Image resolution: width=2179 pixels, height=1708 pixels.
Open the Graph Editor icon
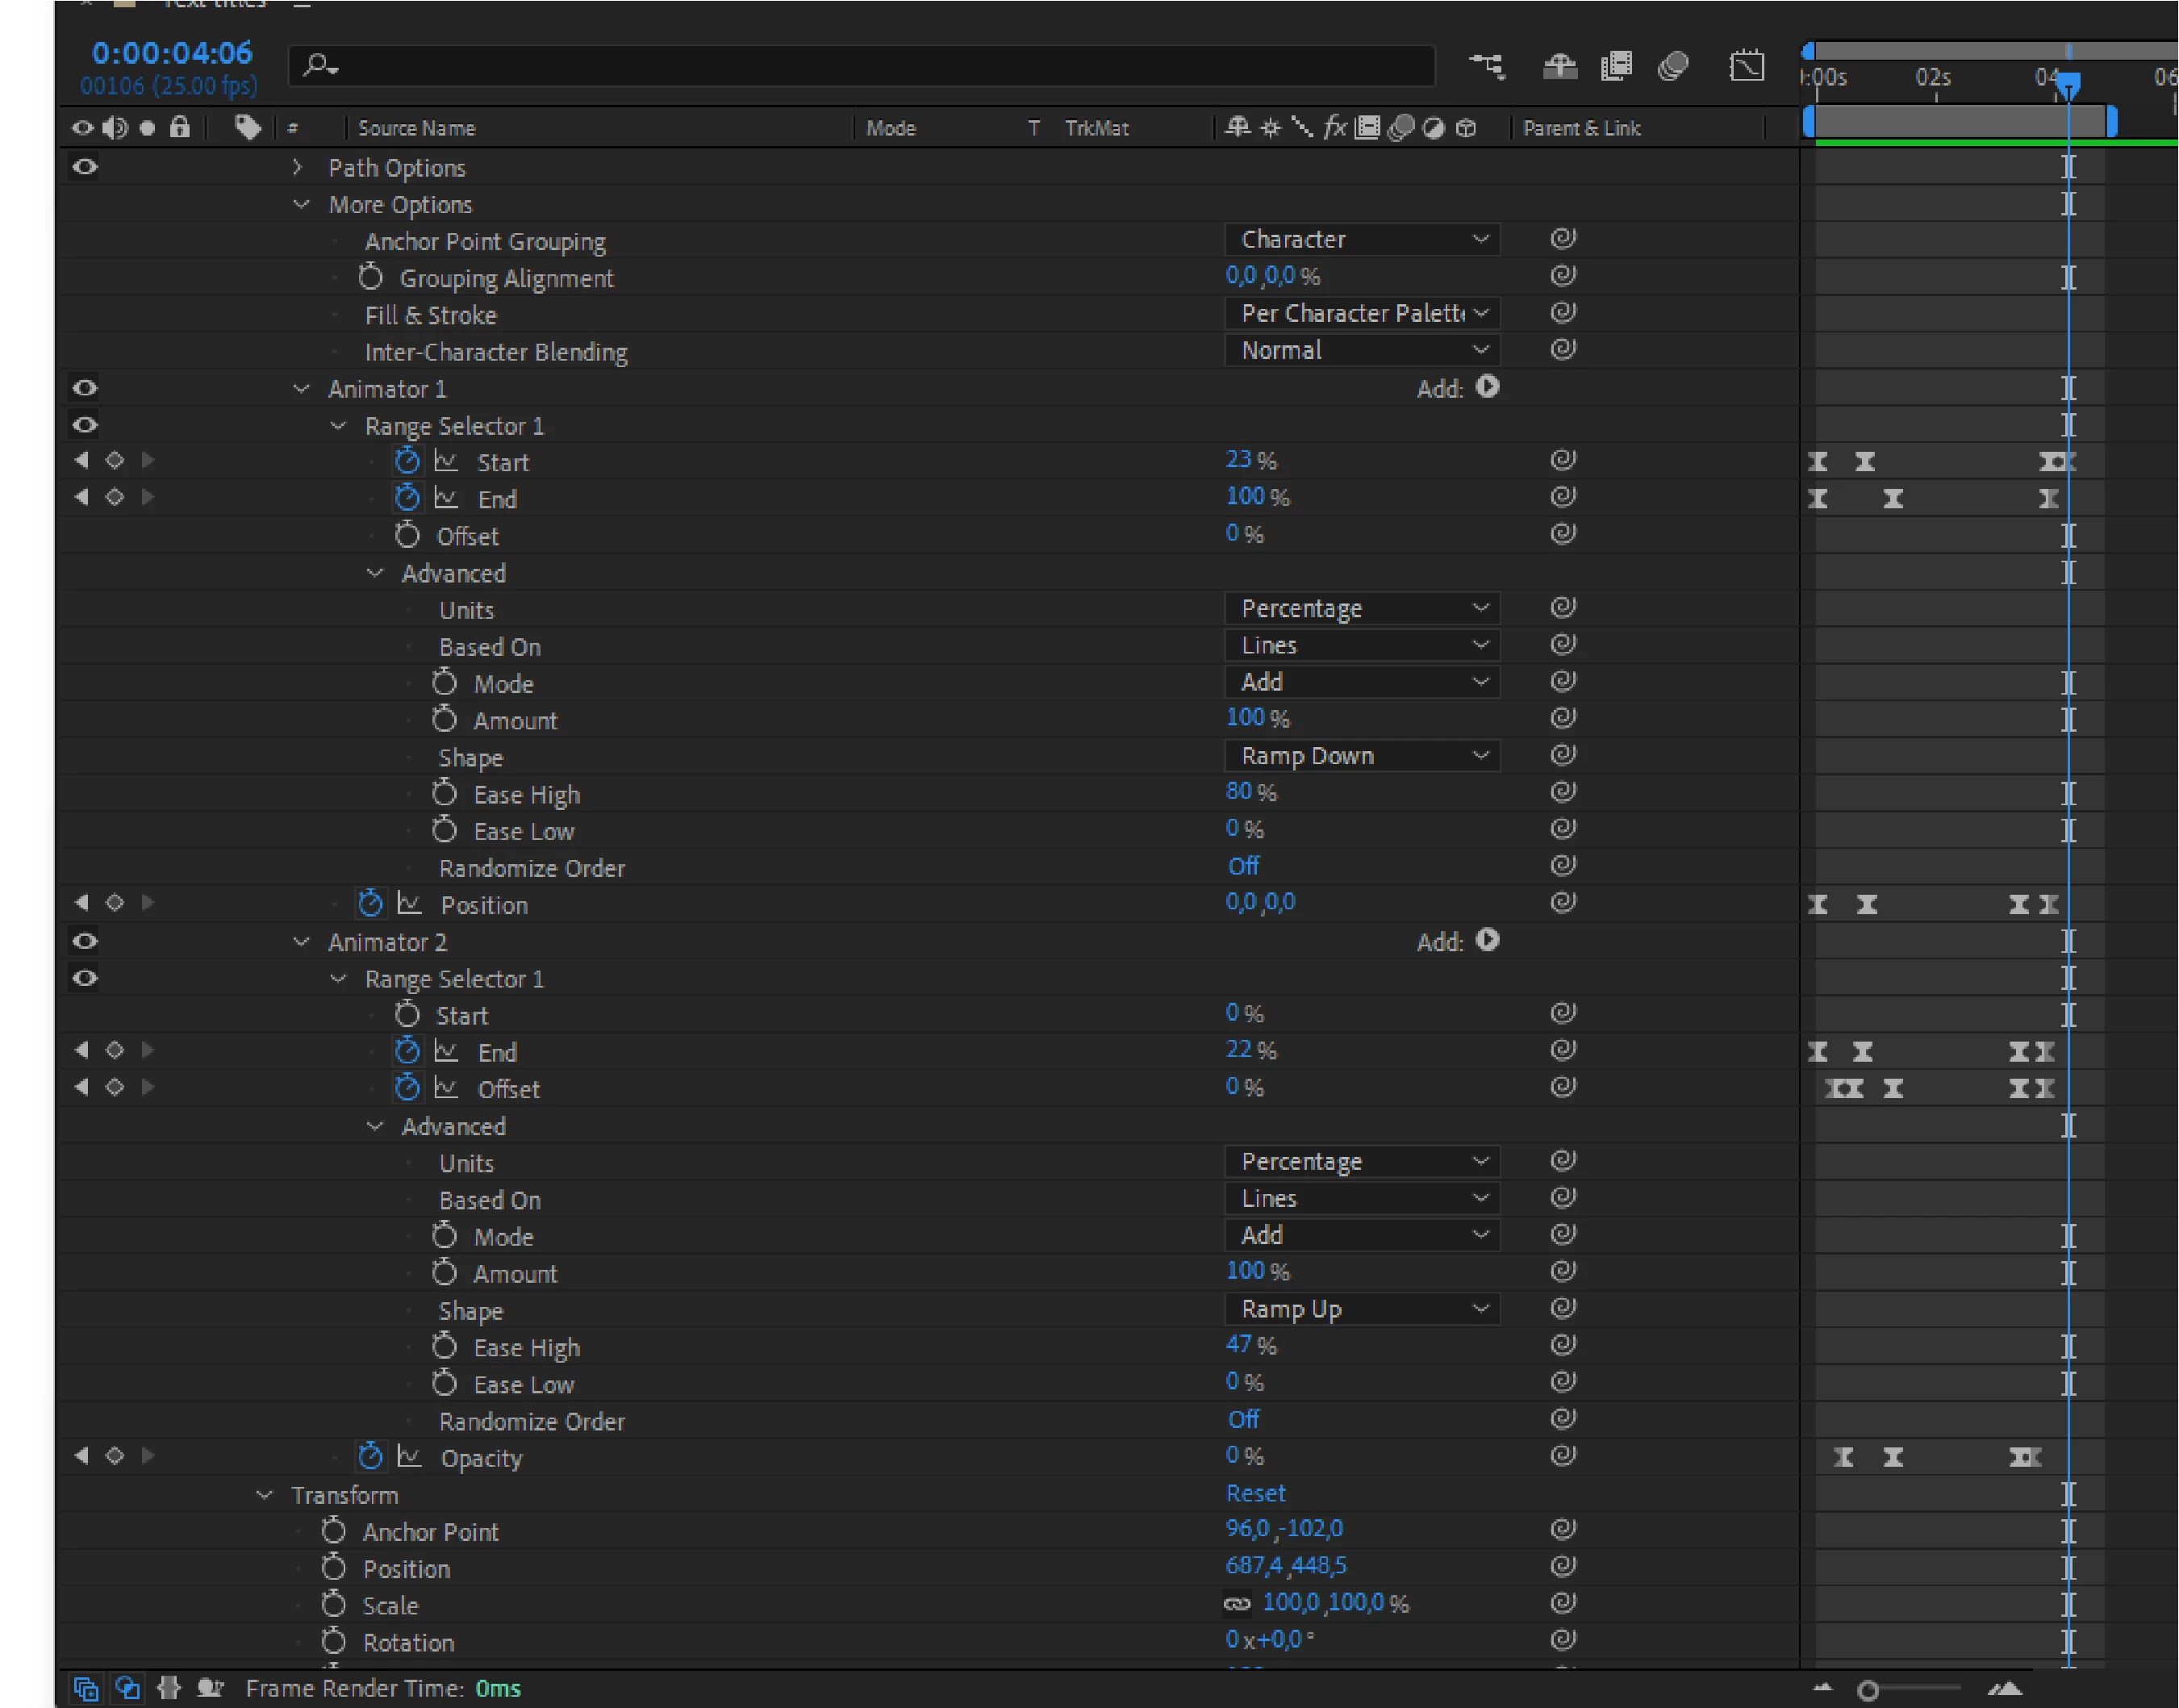click(x=1746, y=67)
